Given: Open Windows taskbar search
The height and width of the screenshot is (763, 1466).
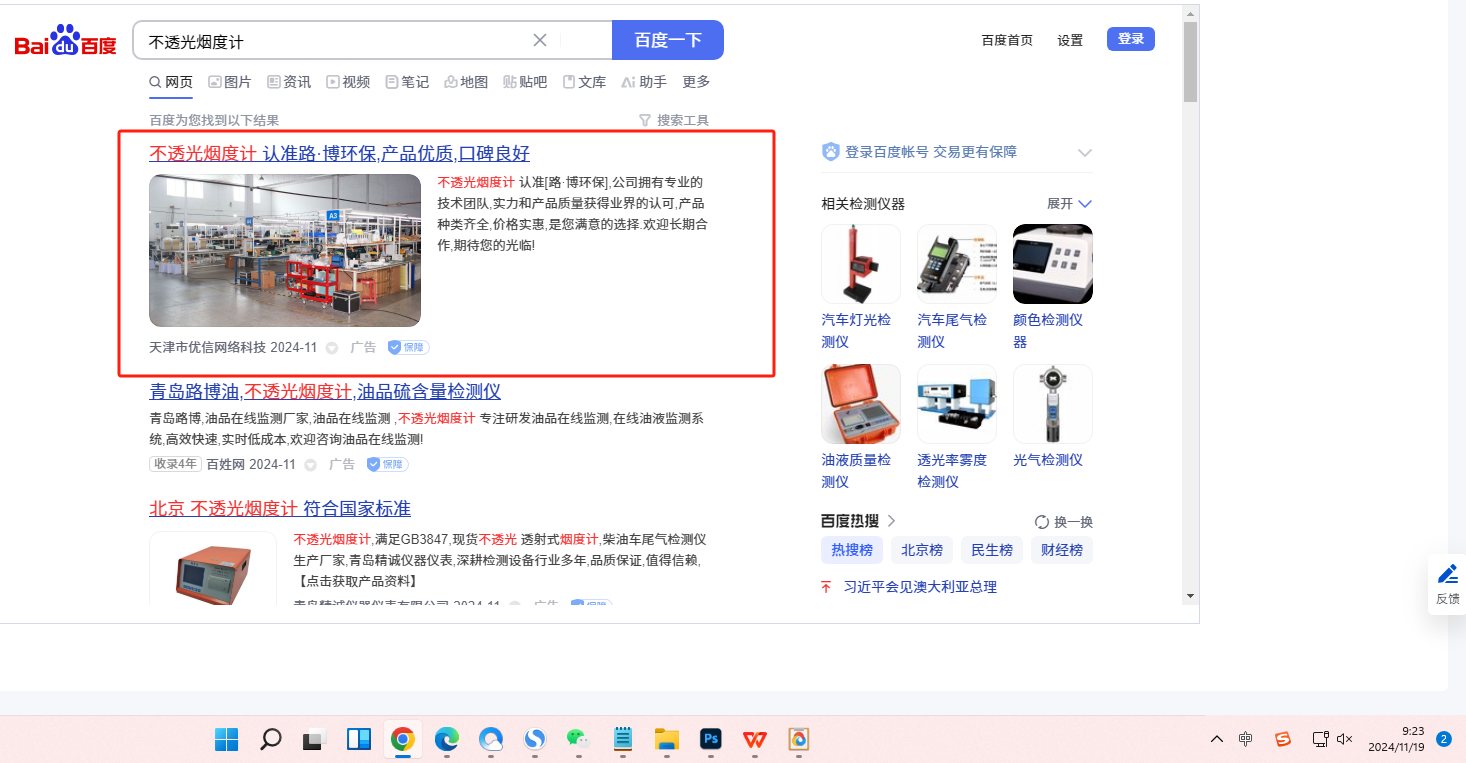Looking at the screenshot, I should click(270, 739).
